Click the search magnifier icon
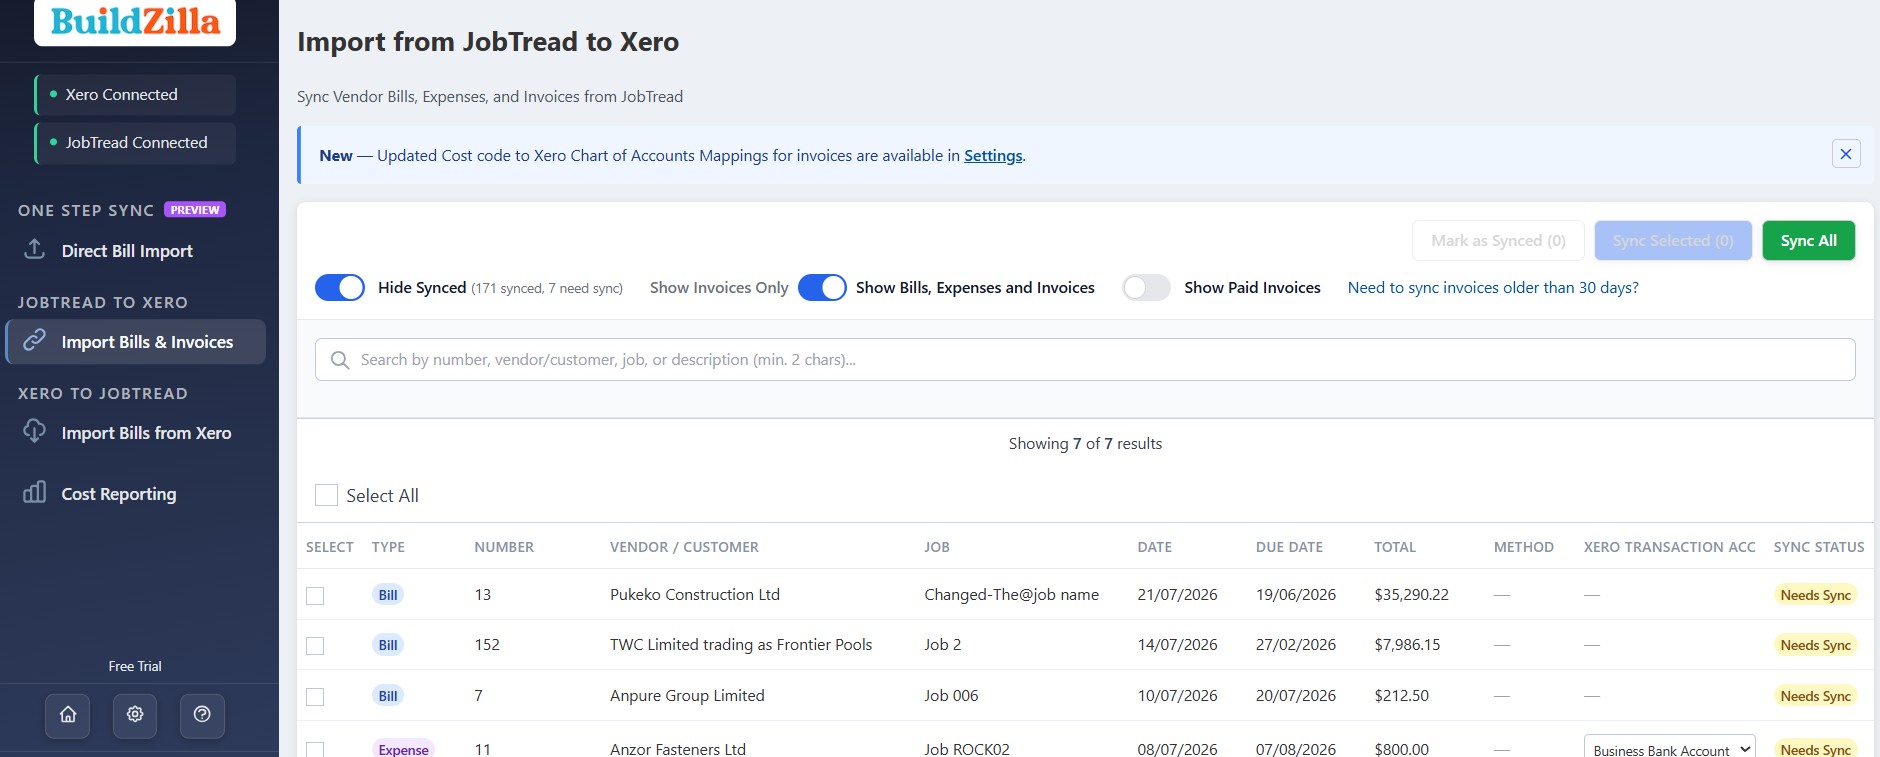The width and height of the screenshot is (1880, 757). (340, 360)
